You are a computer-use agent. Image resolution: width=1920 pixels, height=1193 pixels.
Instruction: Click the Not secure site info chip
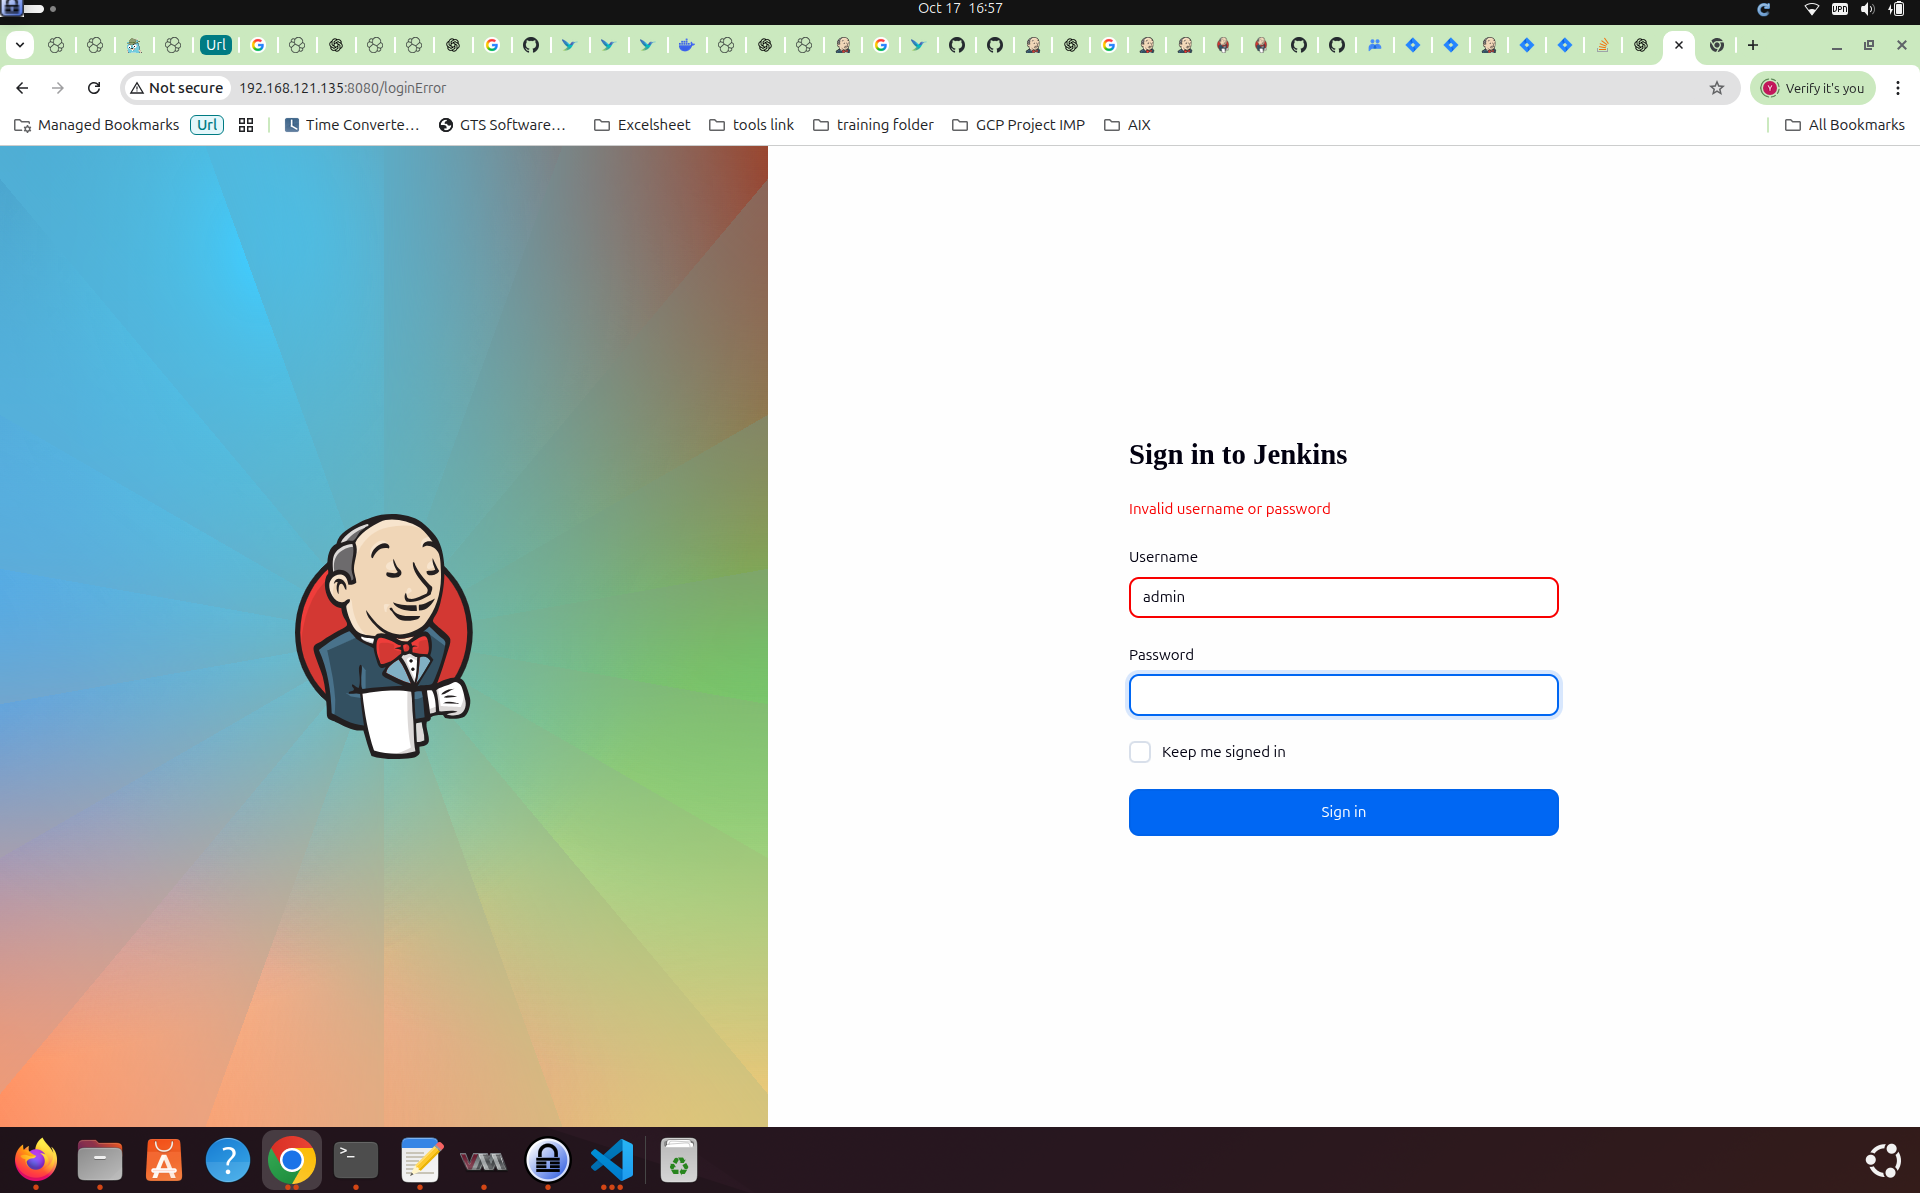[177, 88]
